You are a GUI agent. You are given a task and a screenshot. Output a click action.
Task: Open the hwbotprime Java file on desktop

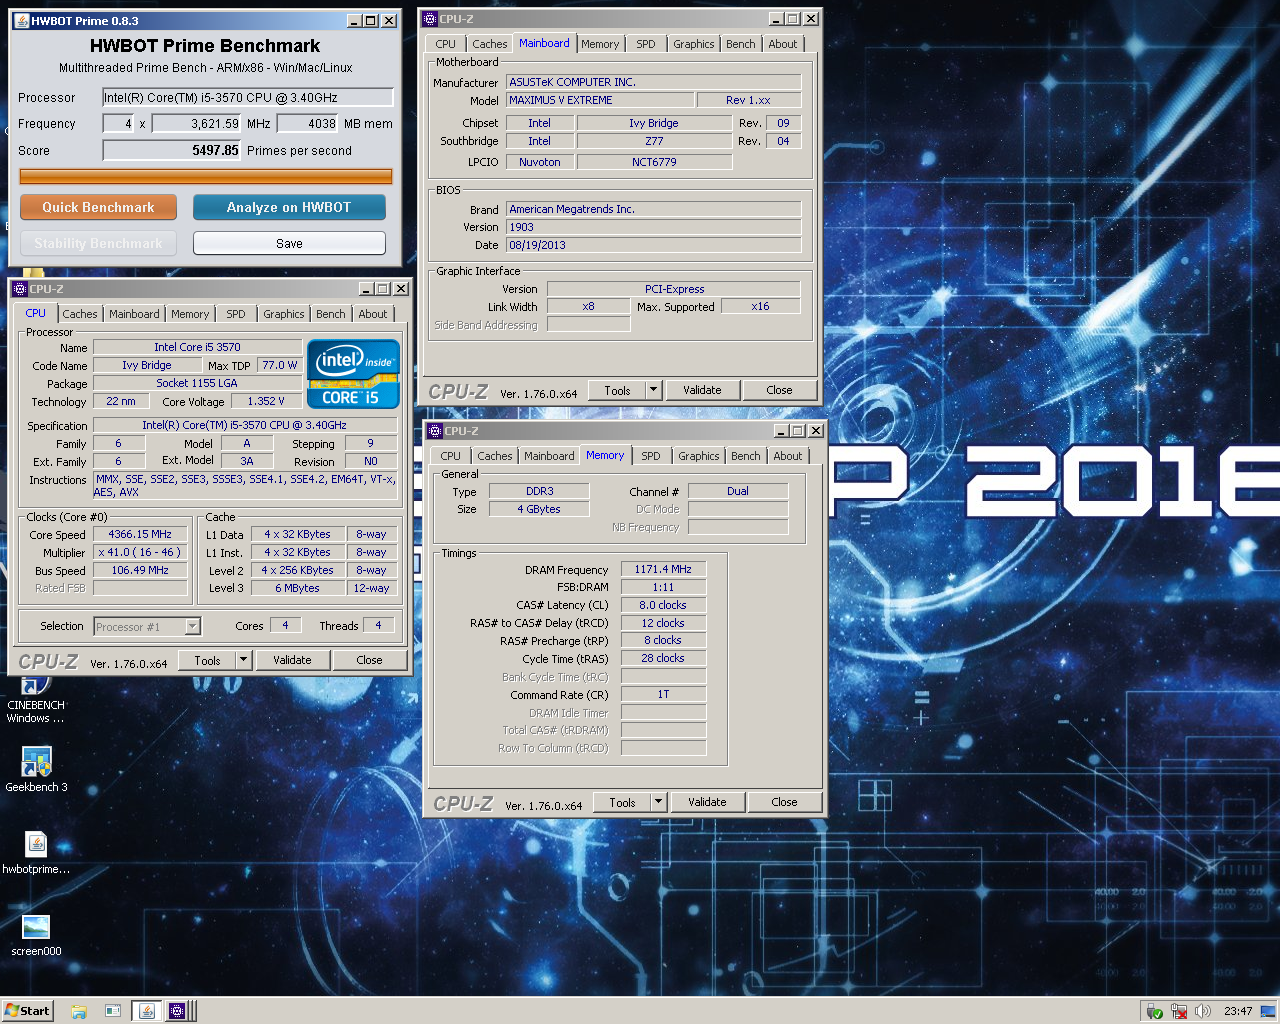pyautogui.click(x=36, y=853)
